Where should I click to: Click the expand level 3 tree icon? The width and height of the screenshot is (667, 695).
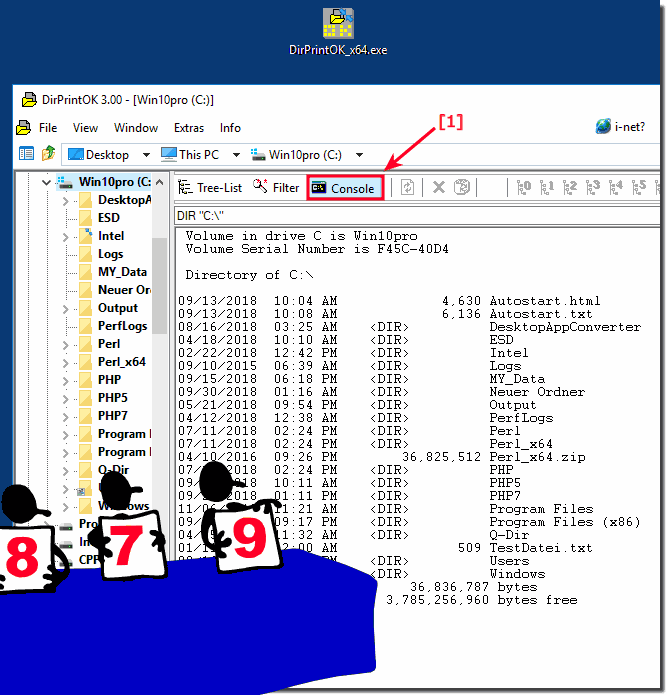[593, 187]
